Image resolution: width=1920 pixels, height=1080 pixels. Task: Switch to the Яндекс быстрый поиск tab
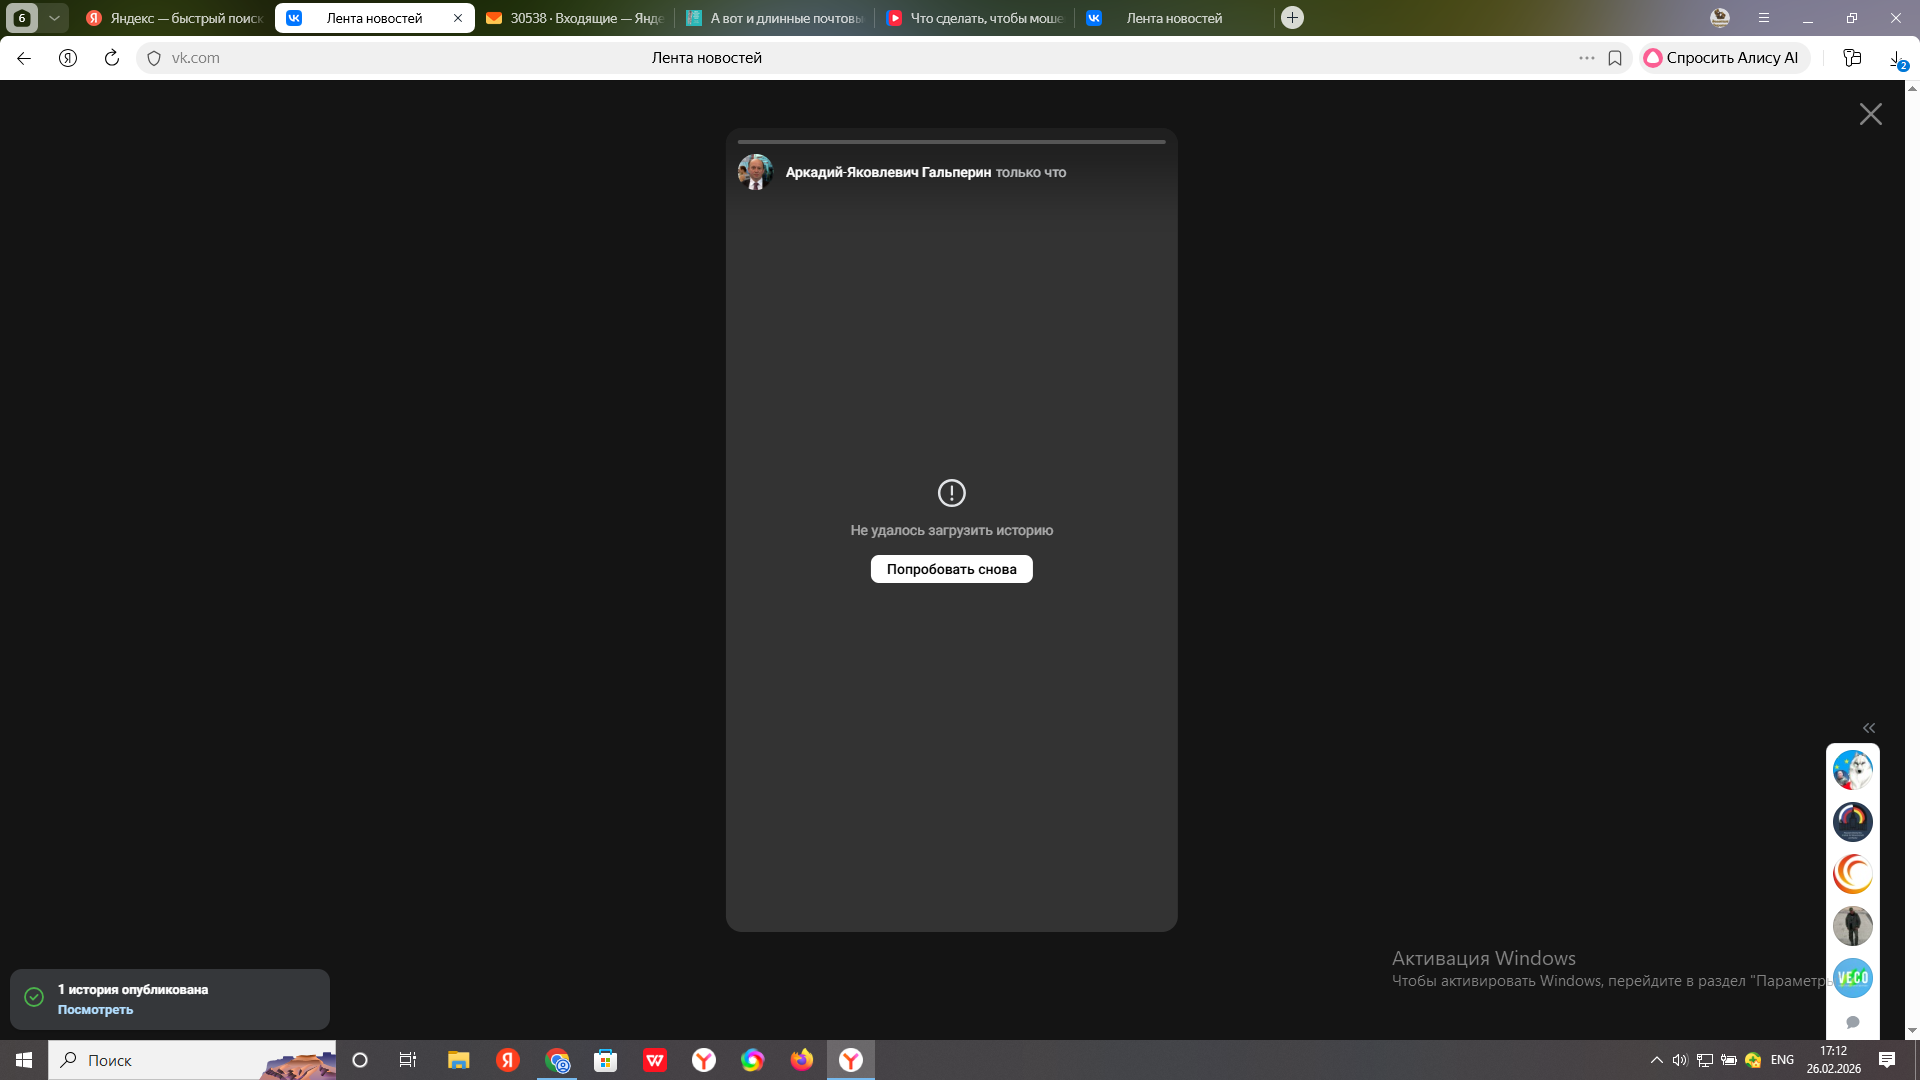coord(175,18)
